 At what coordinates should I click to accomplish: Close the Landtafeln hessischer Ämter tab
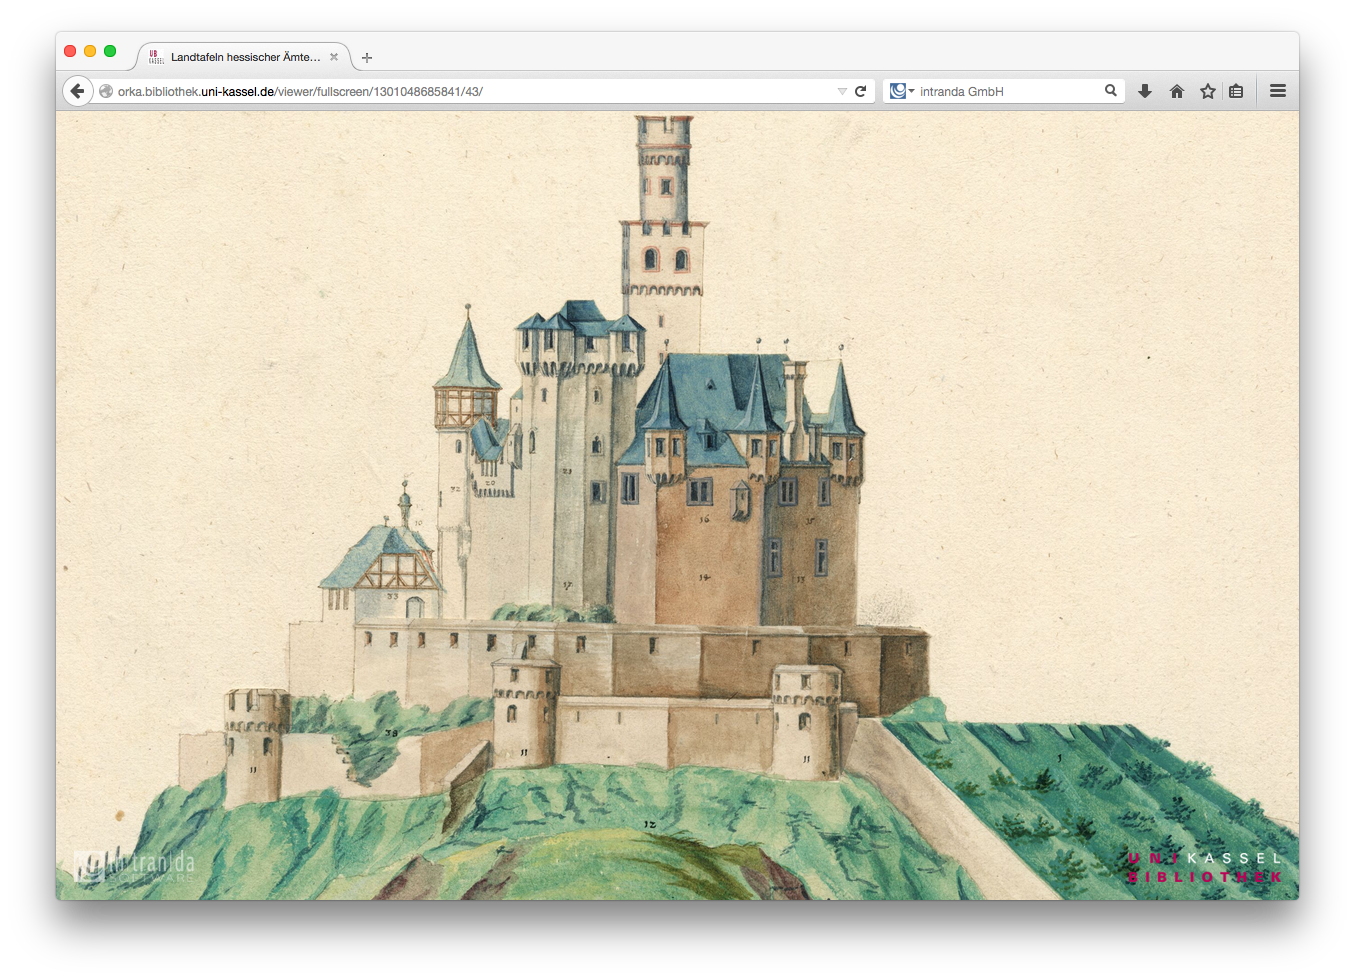(x=334, y=57)
